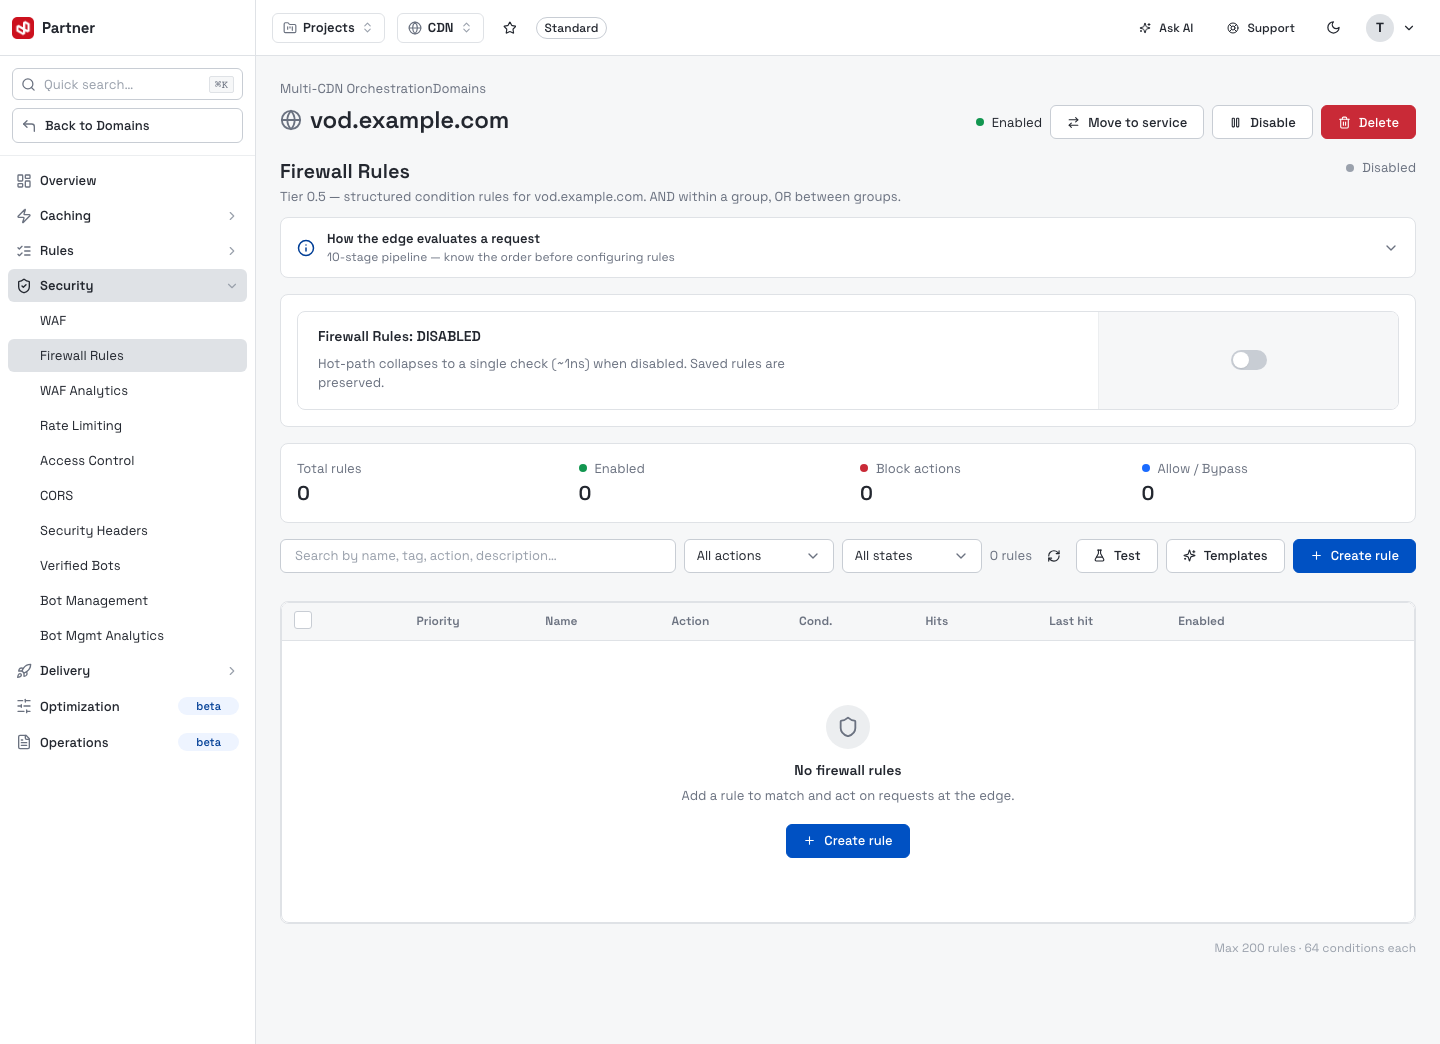Click the Overview grid icon in sidebar
The height and width of the screenshot is (1044, 1440).
click(24, 181)
